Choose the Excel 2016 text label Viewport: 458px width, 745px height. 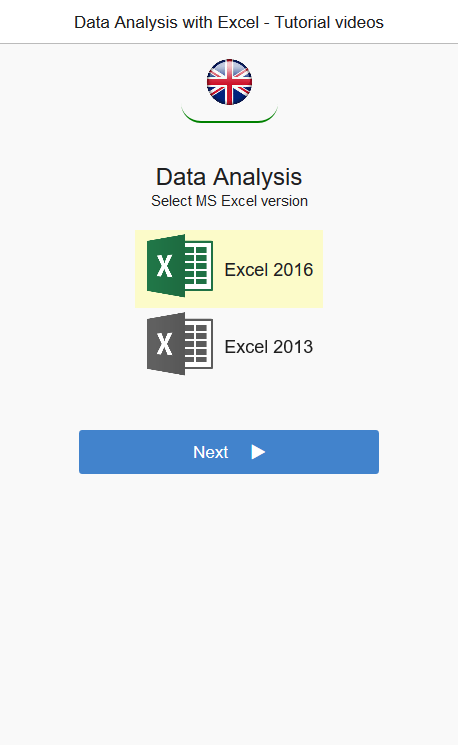coord(268,270)
